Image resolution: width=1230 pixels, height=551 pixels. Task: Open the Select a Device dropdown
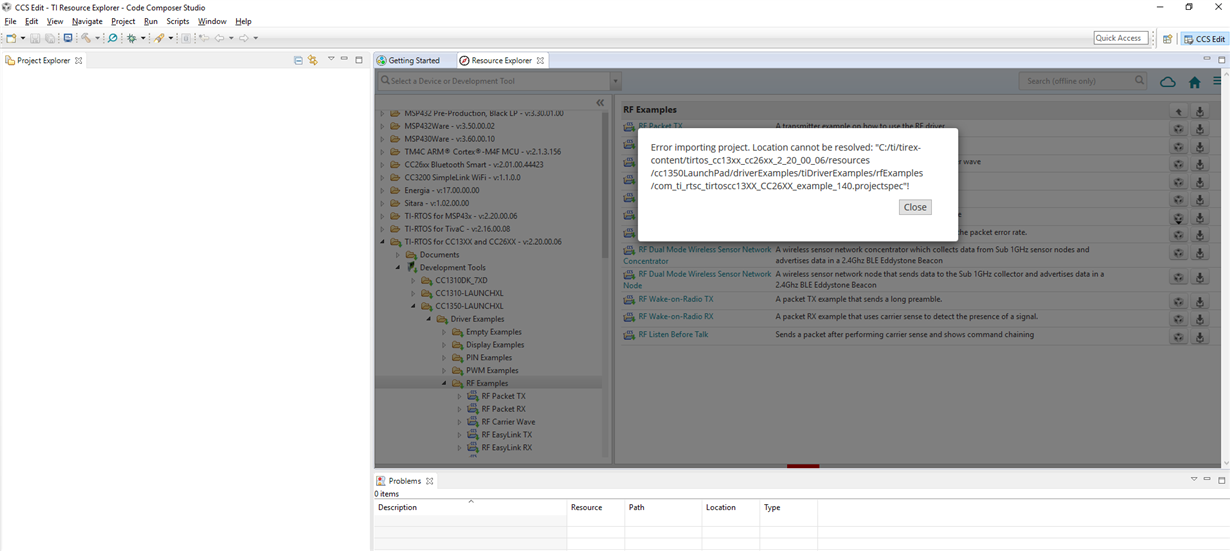point(615,81)
